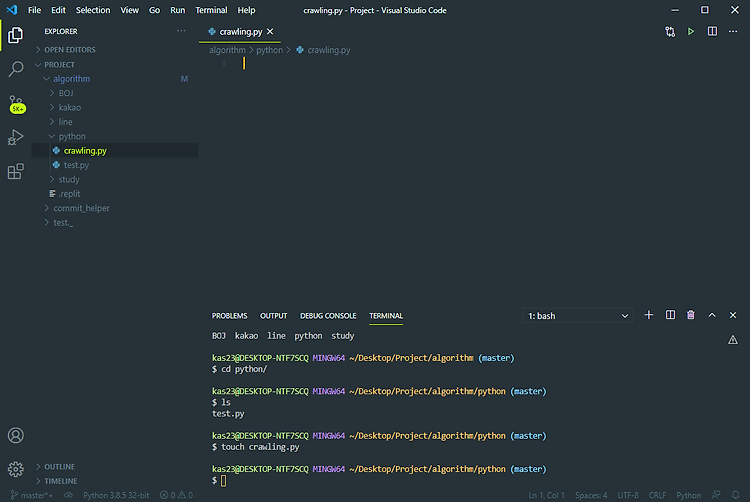Change encoding via UTF-8 status item

(628, 495)
